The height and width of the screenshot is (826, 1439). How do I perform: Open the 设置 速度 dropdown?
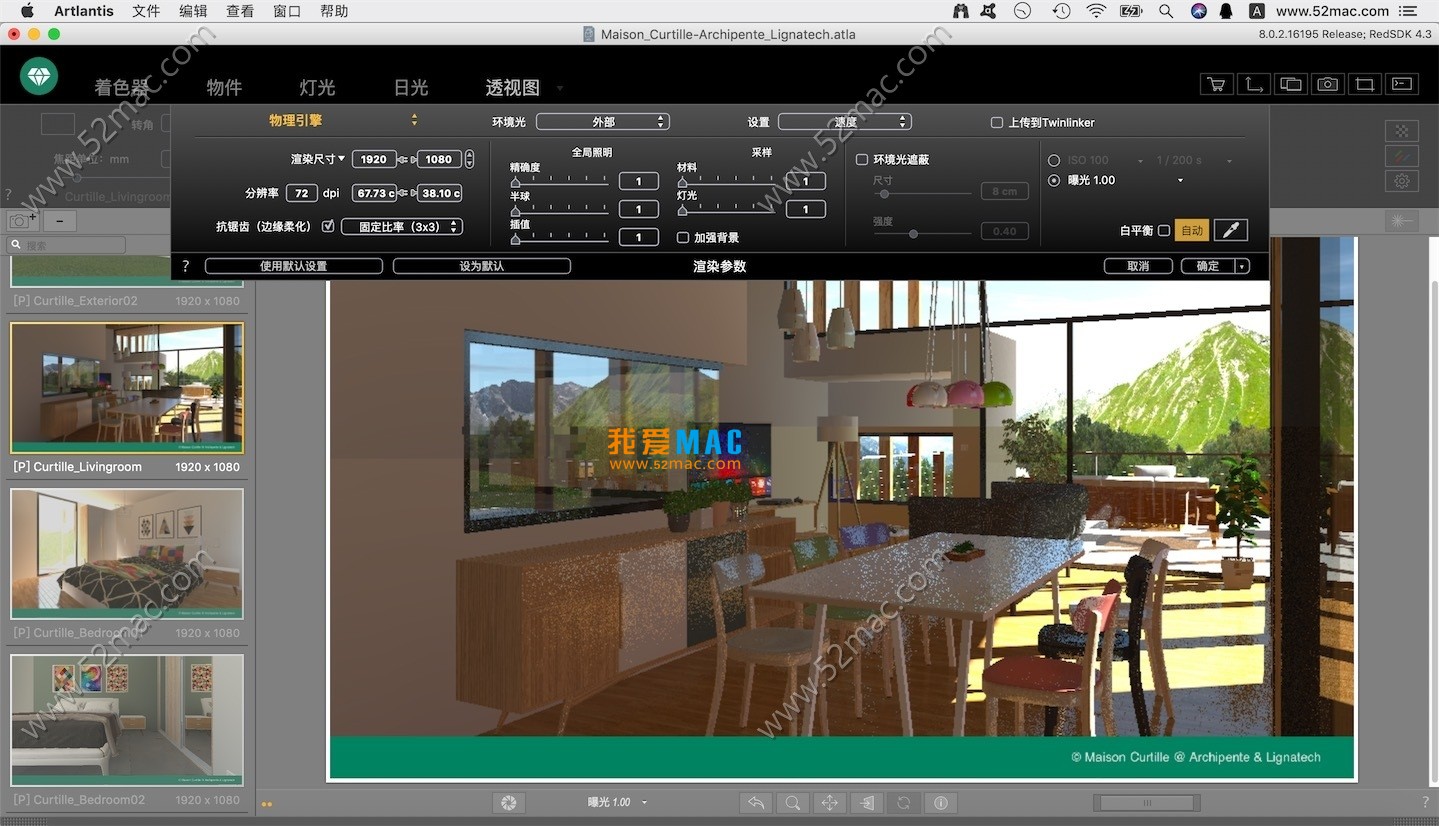[x=845, y=122]
